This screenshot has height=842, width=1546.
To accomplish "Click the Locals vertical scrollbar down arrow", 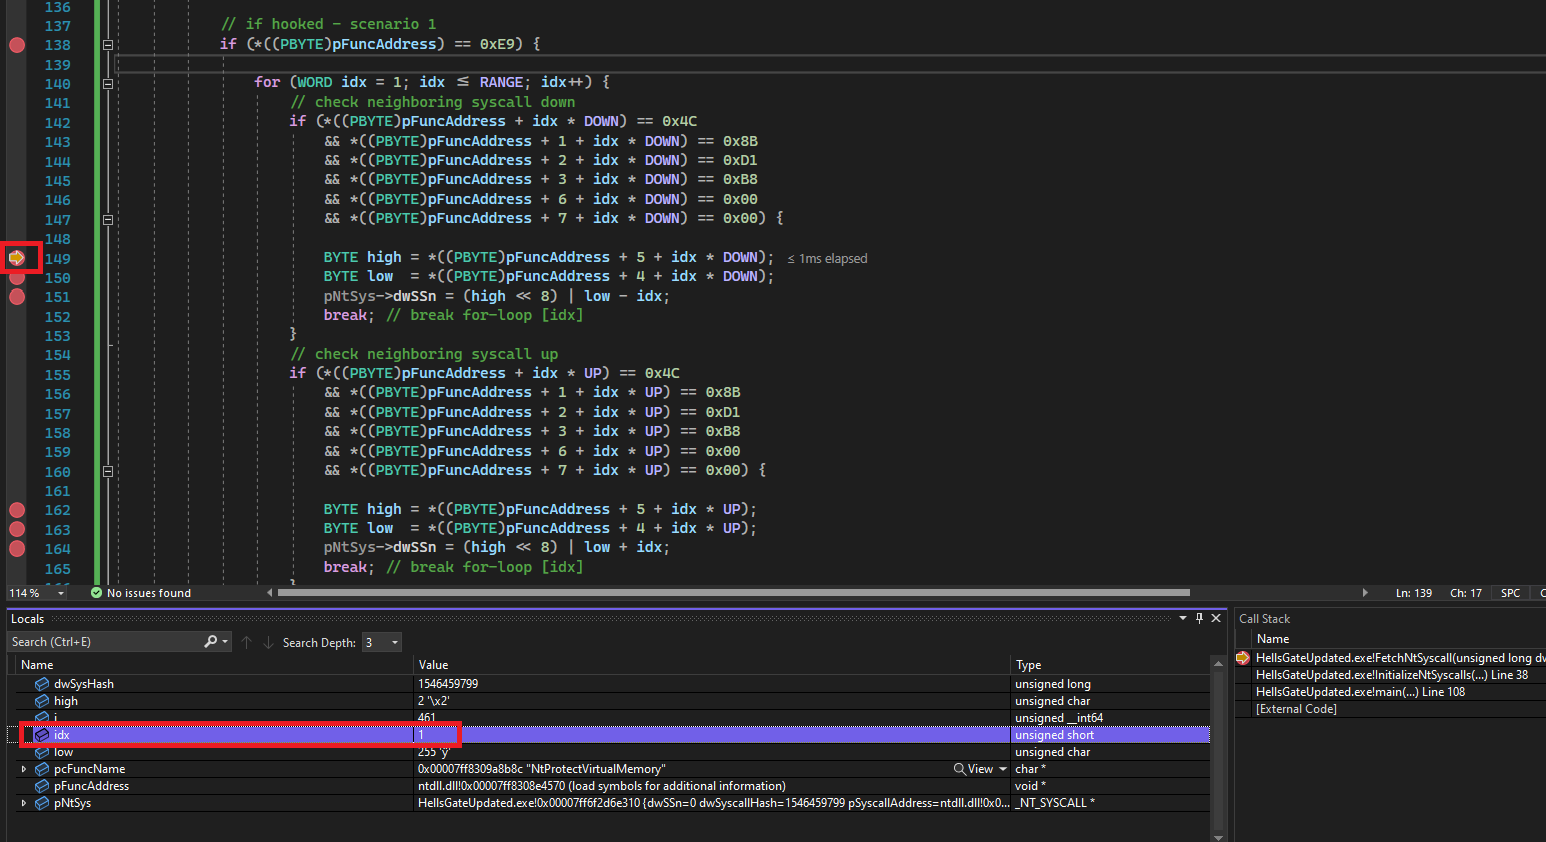I will (x=1217, y=836).
